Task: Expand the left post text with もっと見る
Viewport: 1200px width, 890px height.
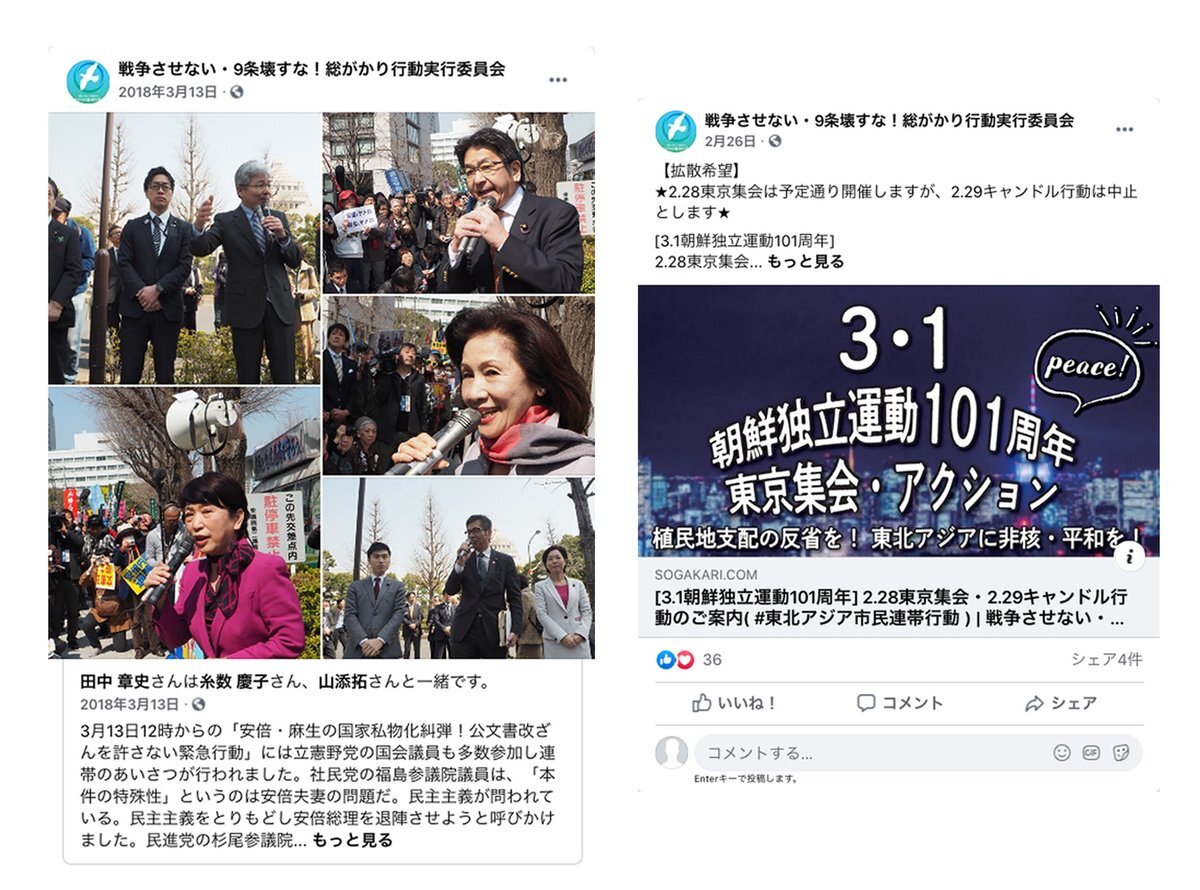Action: (x=352, y=840)
